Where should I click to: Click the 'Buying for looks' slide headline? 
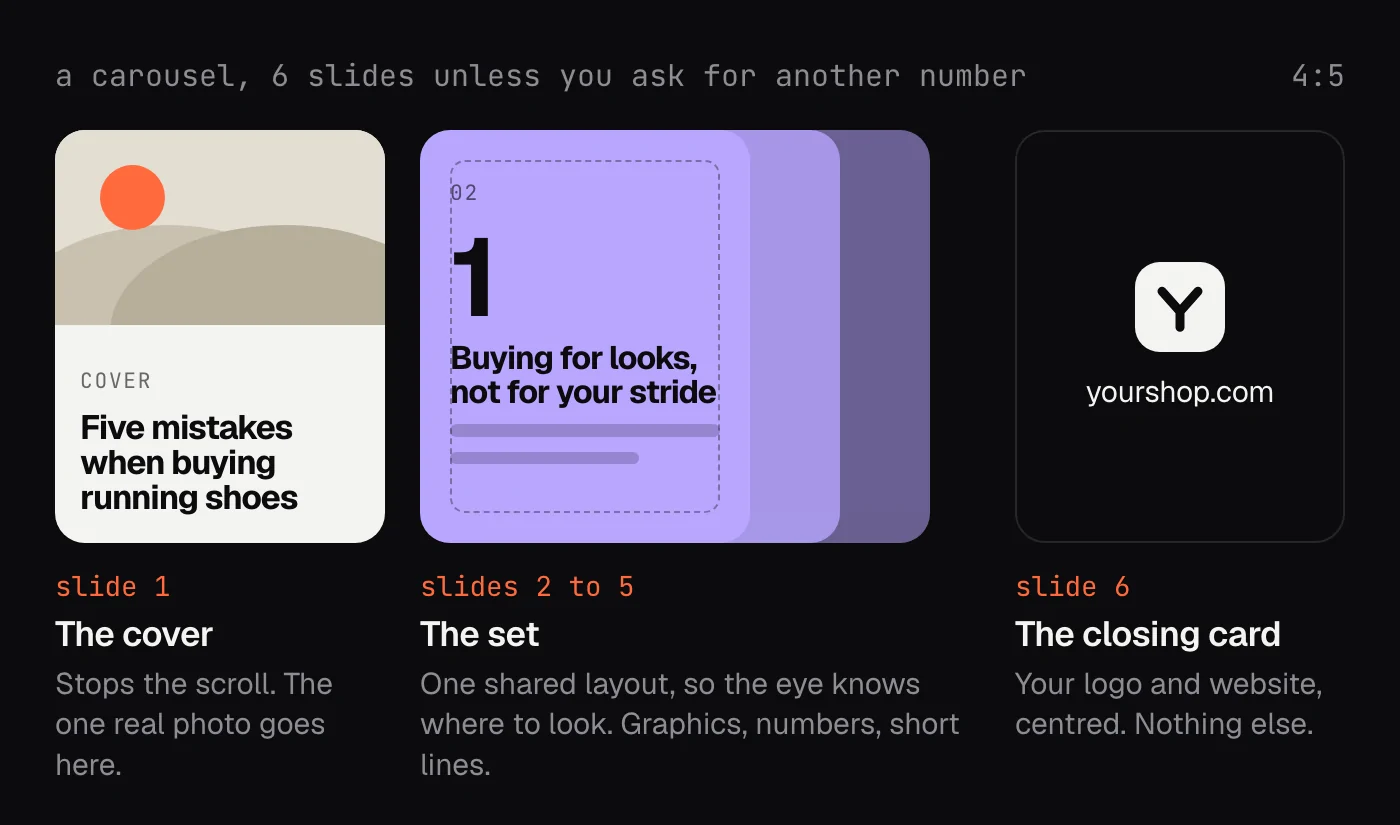point(583,375)
